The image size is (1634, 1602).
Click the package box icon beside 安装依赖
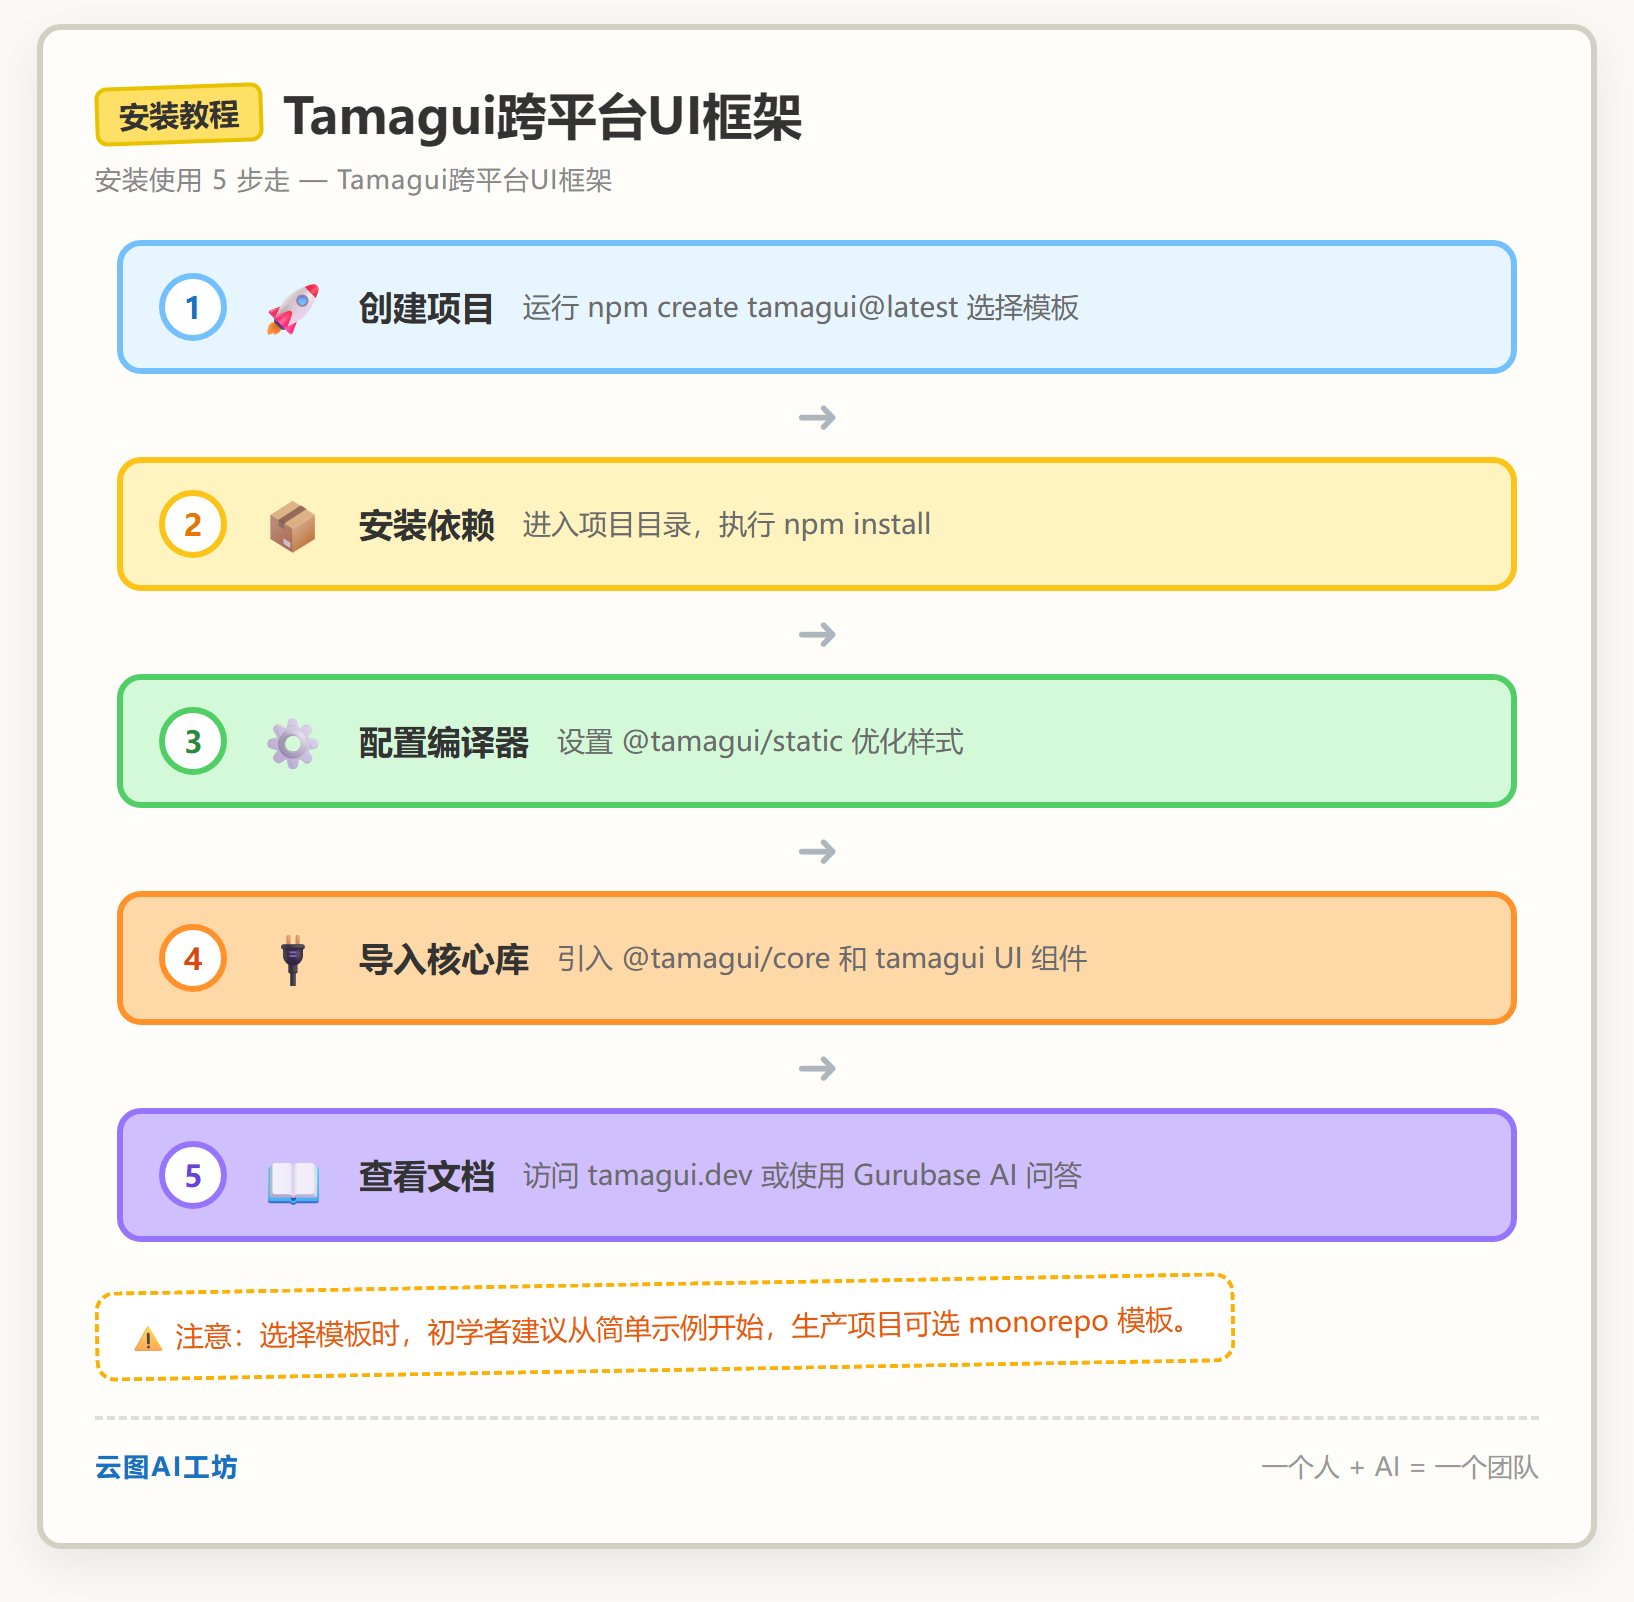coord(293,525)
